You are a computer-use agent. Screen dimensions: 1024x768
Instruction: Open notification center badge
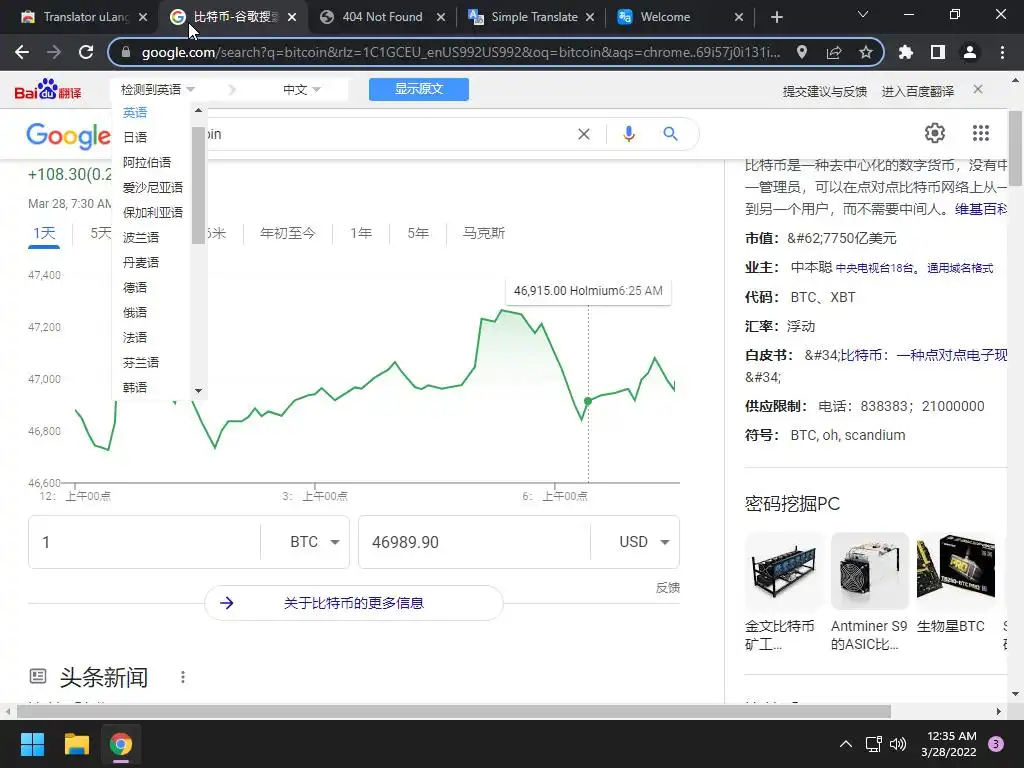click(996, 744)
